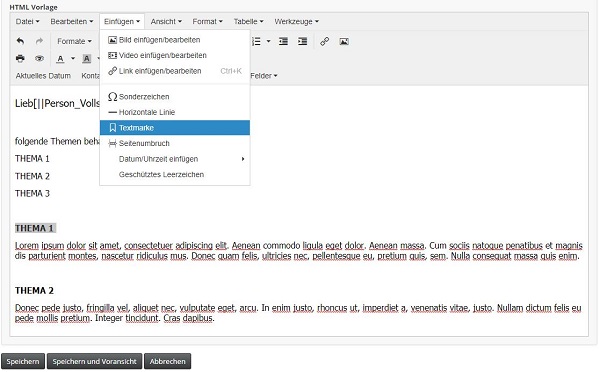Click the Abbrechen button

pos(168,361)
